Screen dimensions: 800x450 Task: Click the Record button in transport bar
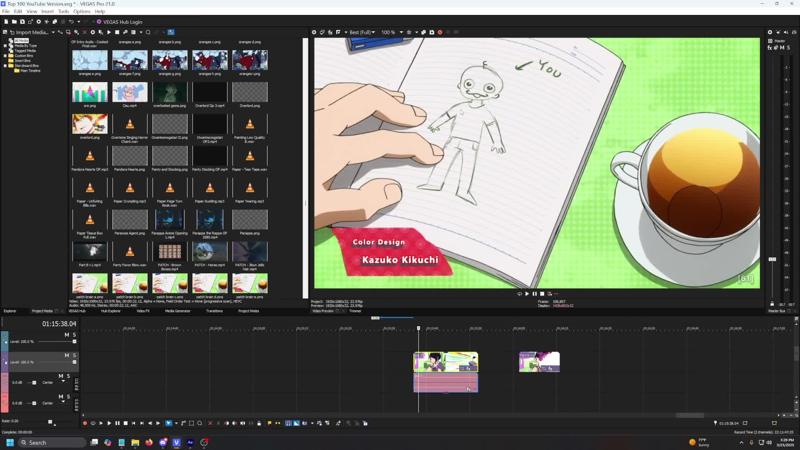coord(85,423)
